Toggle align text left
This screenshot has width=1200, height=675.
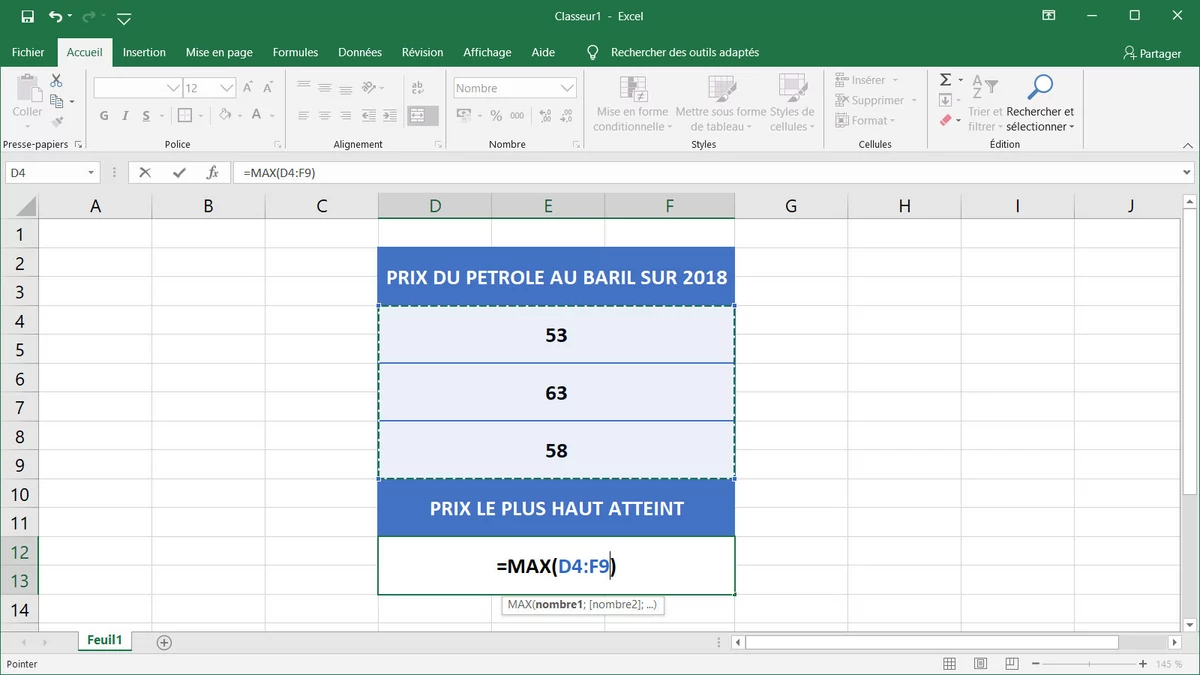tap(303, 115)
